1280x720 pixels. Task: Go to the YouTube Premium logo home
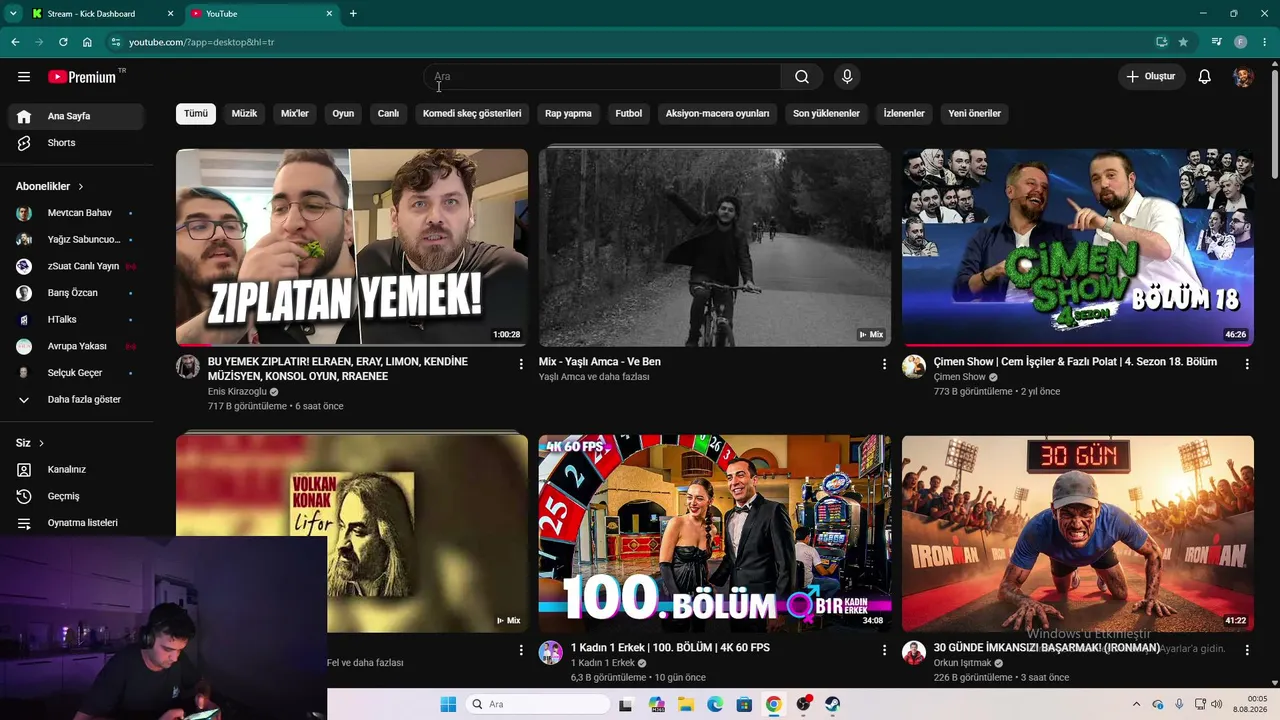click(x=82, y=77)
